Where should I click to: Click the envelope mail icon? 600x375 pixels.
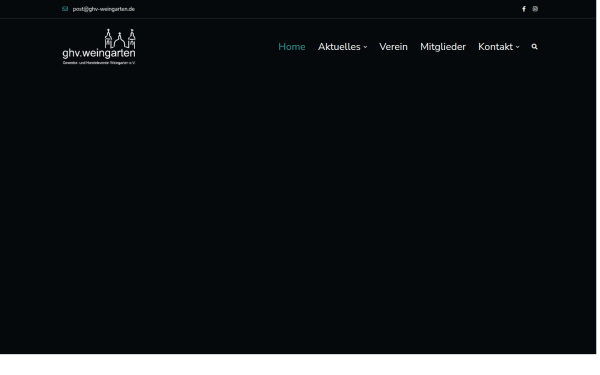65,9
